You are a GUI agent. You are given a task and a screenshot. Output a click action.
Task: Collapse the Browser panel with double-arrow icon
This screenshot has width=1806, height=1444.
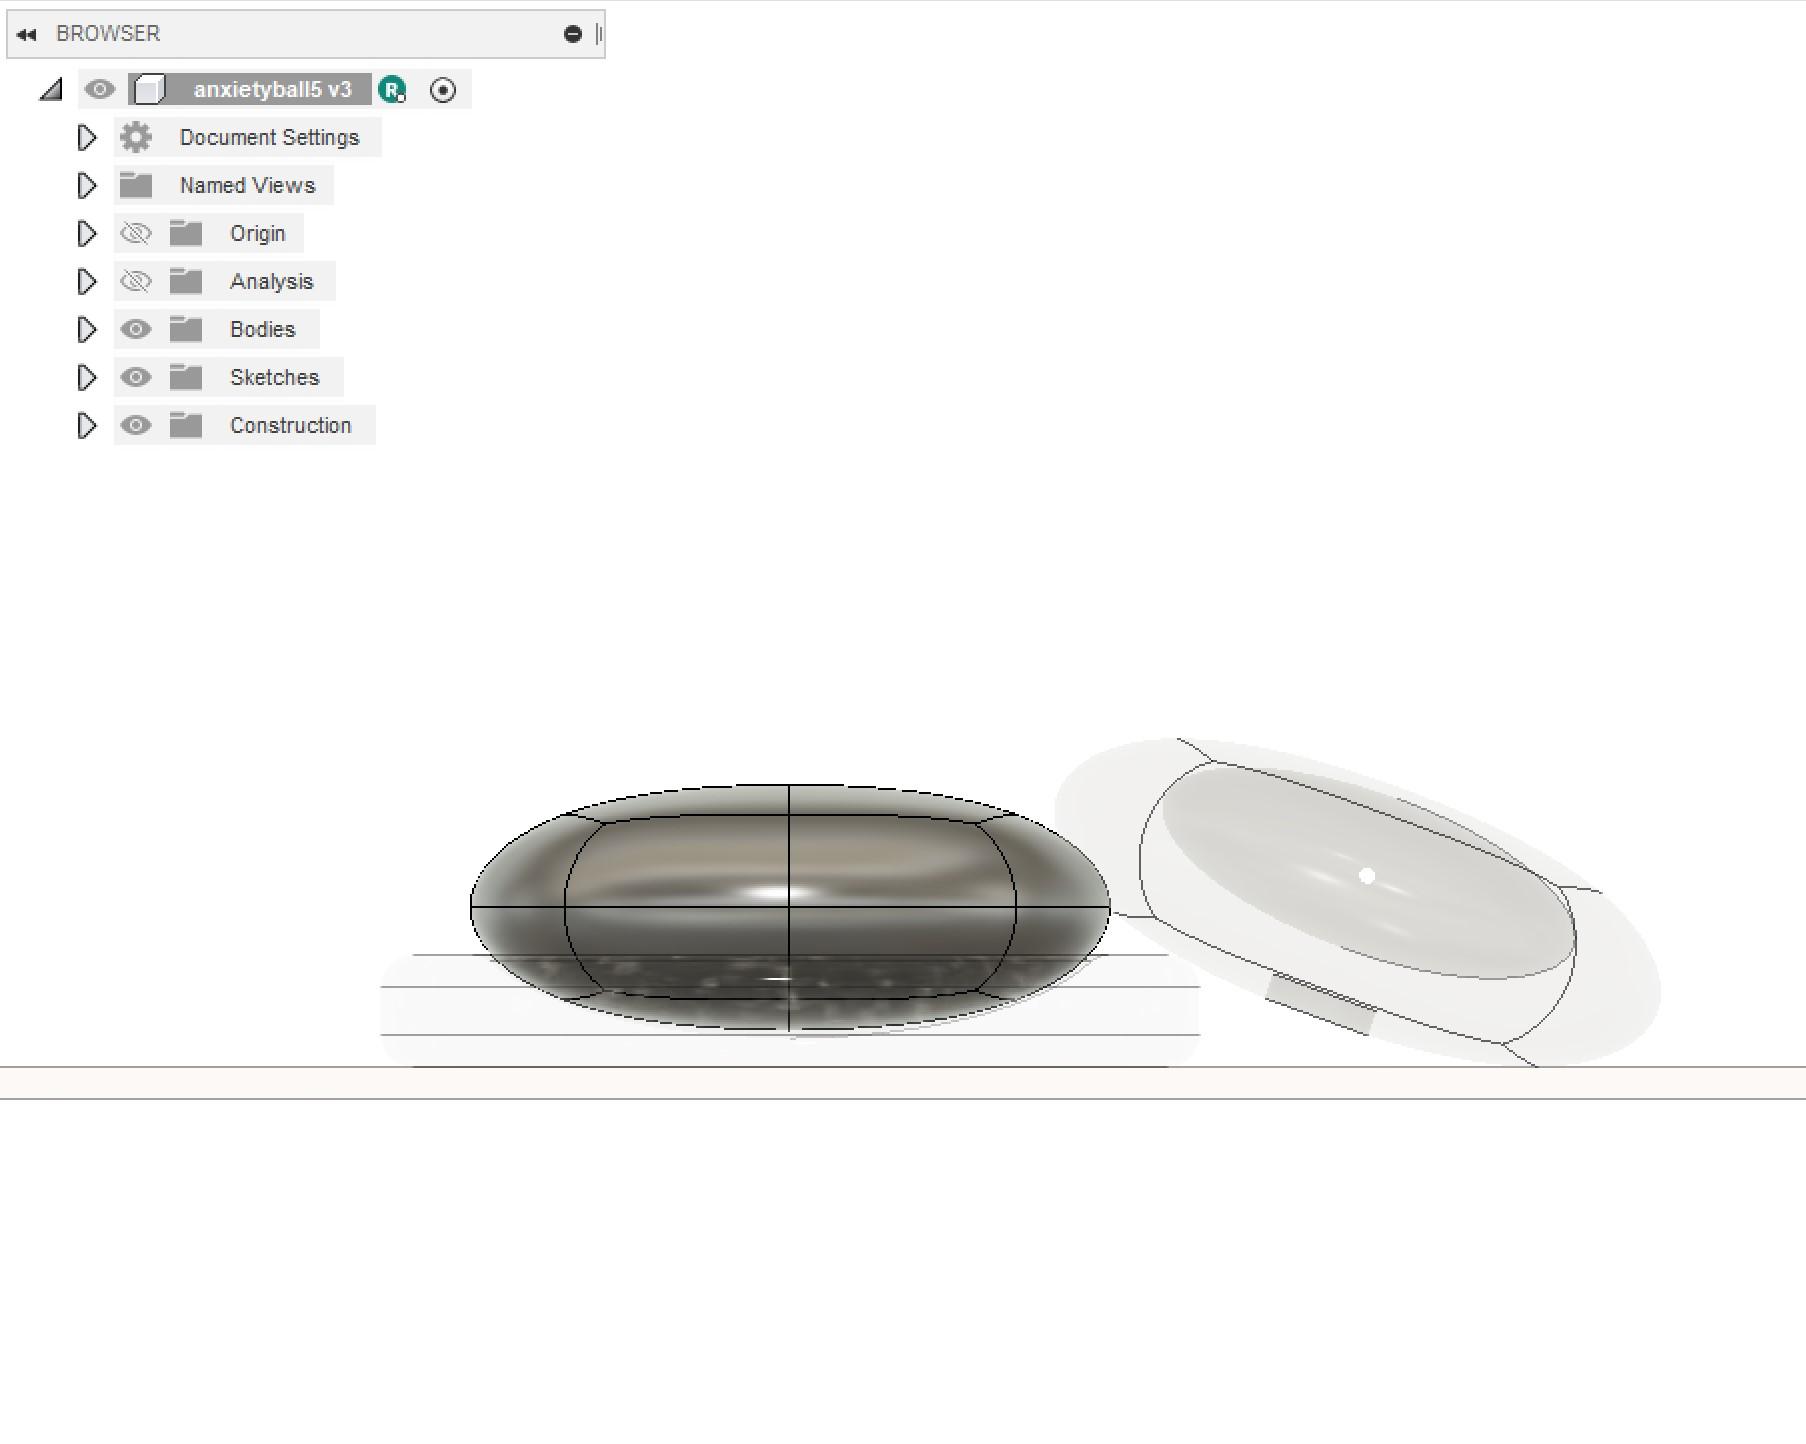tap(25, 33)
